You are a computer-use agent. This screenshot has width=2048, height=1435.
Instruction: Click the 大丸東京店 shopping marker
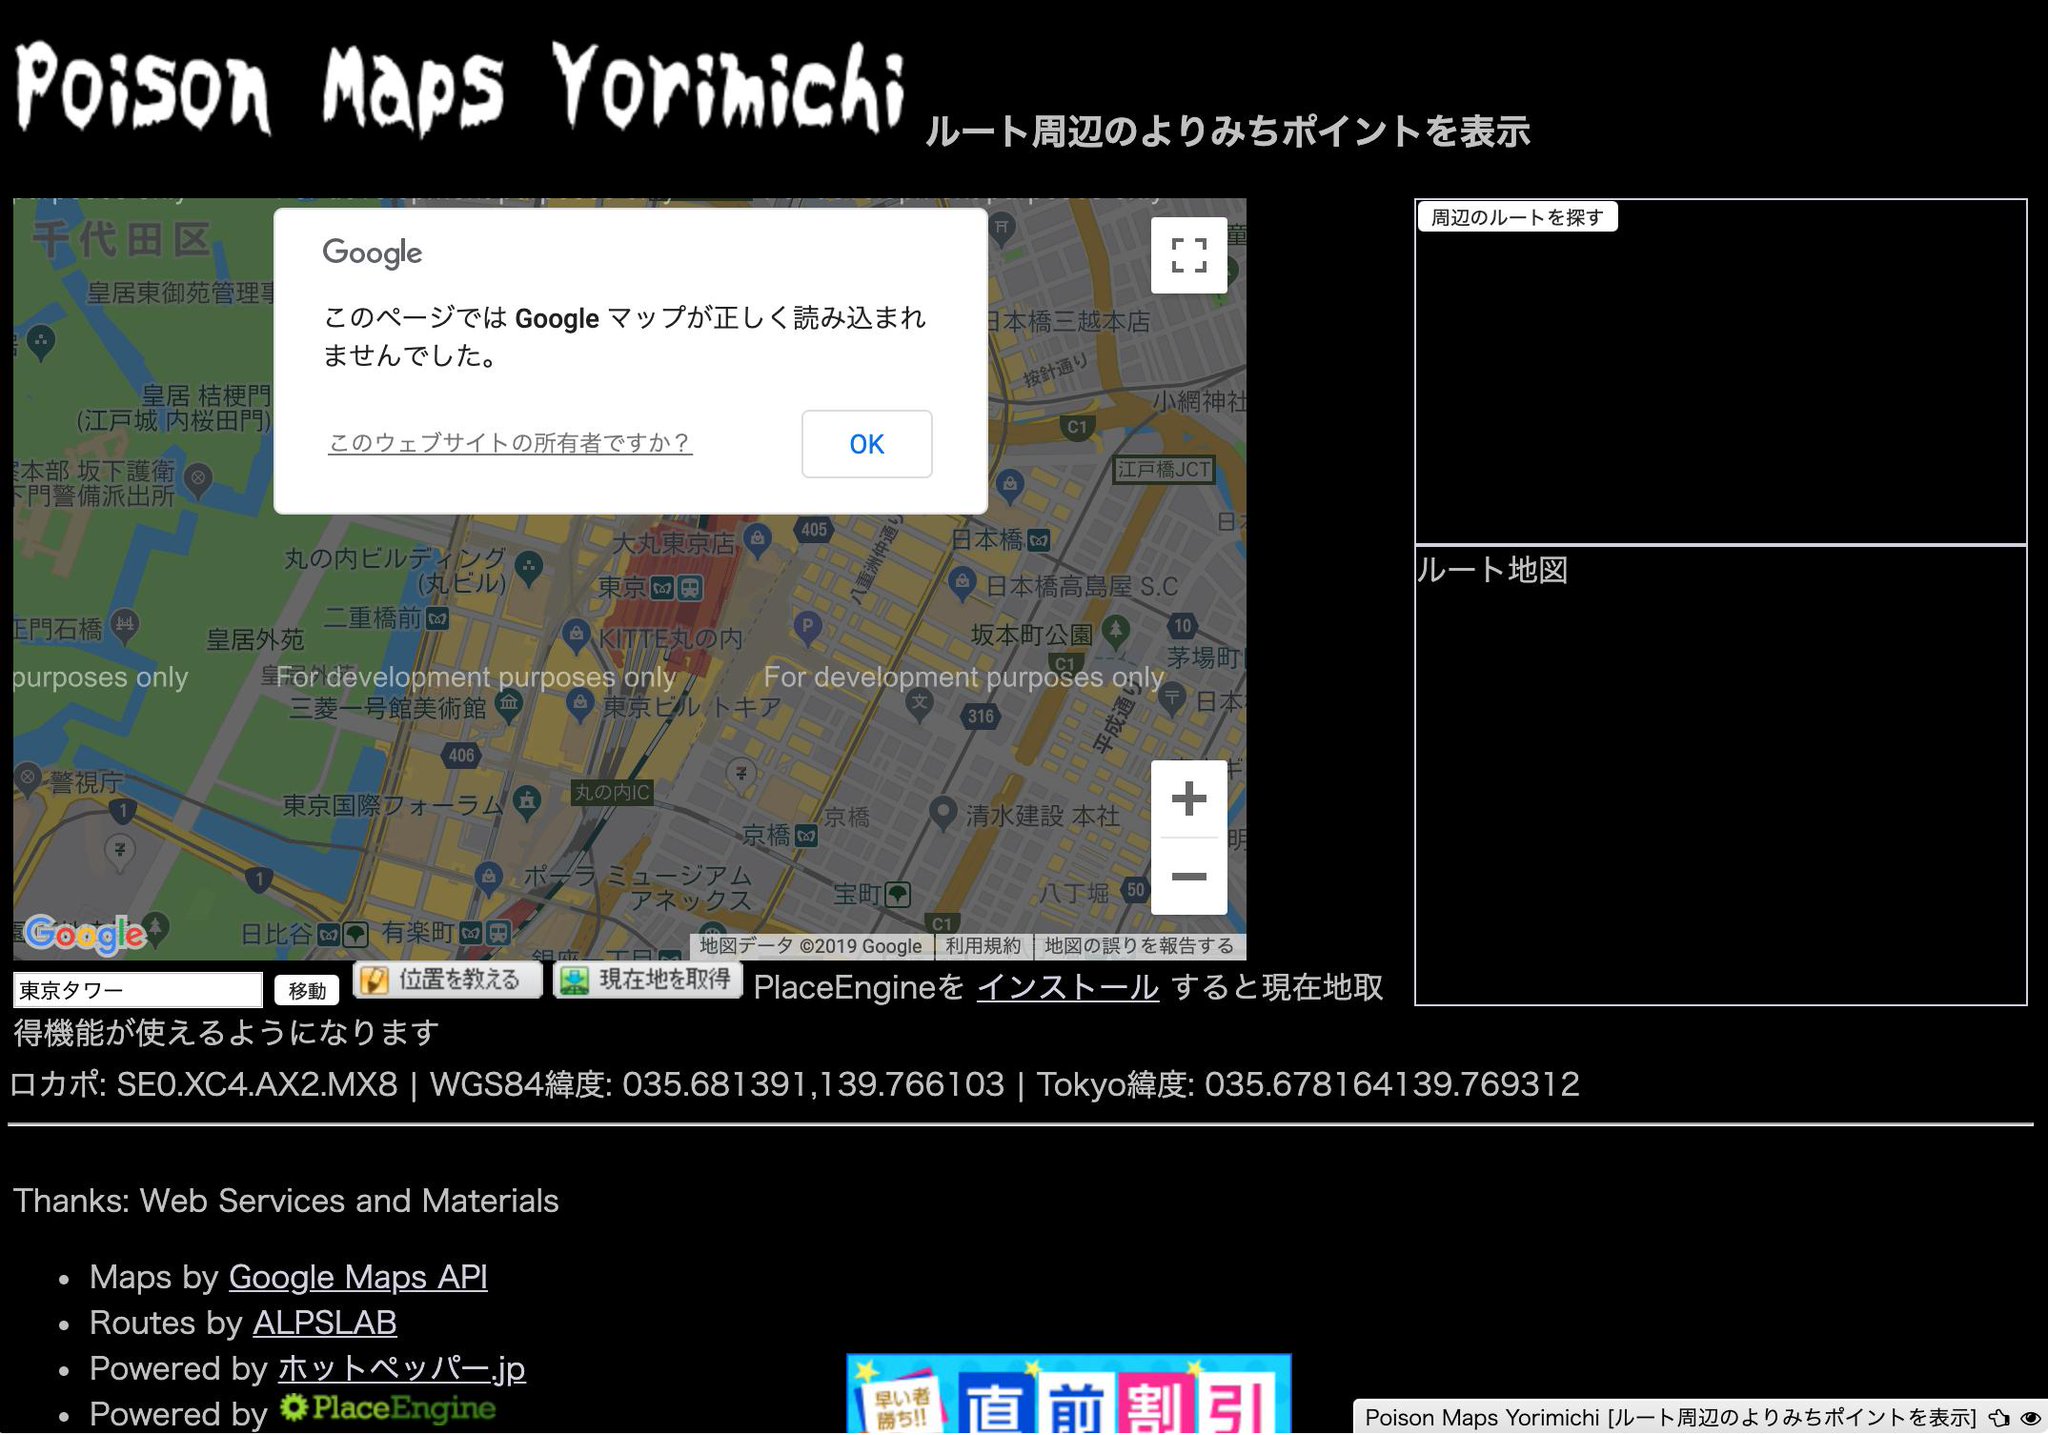[x=758, y=539]
